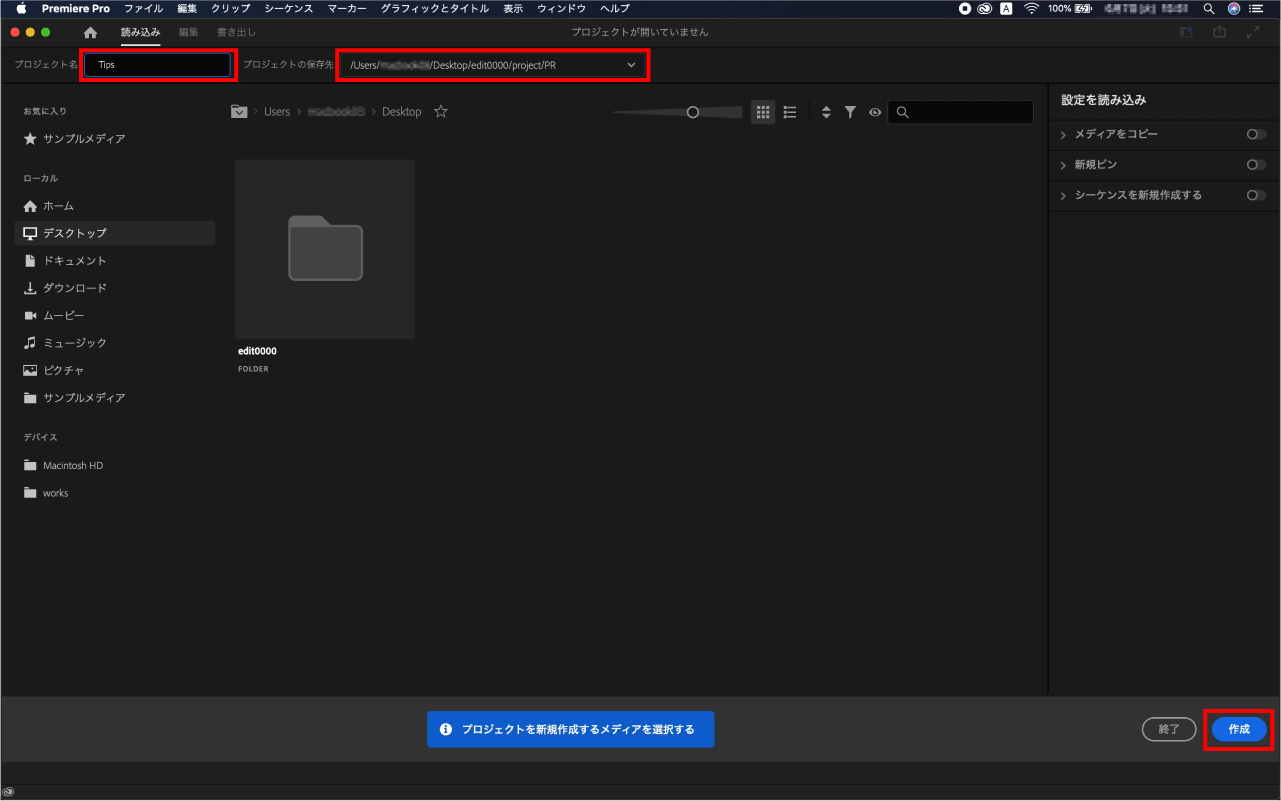Expand the Copy Media section
Viewport: 1281px width, 801px height.
1063,134
